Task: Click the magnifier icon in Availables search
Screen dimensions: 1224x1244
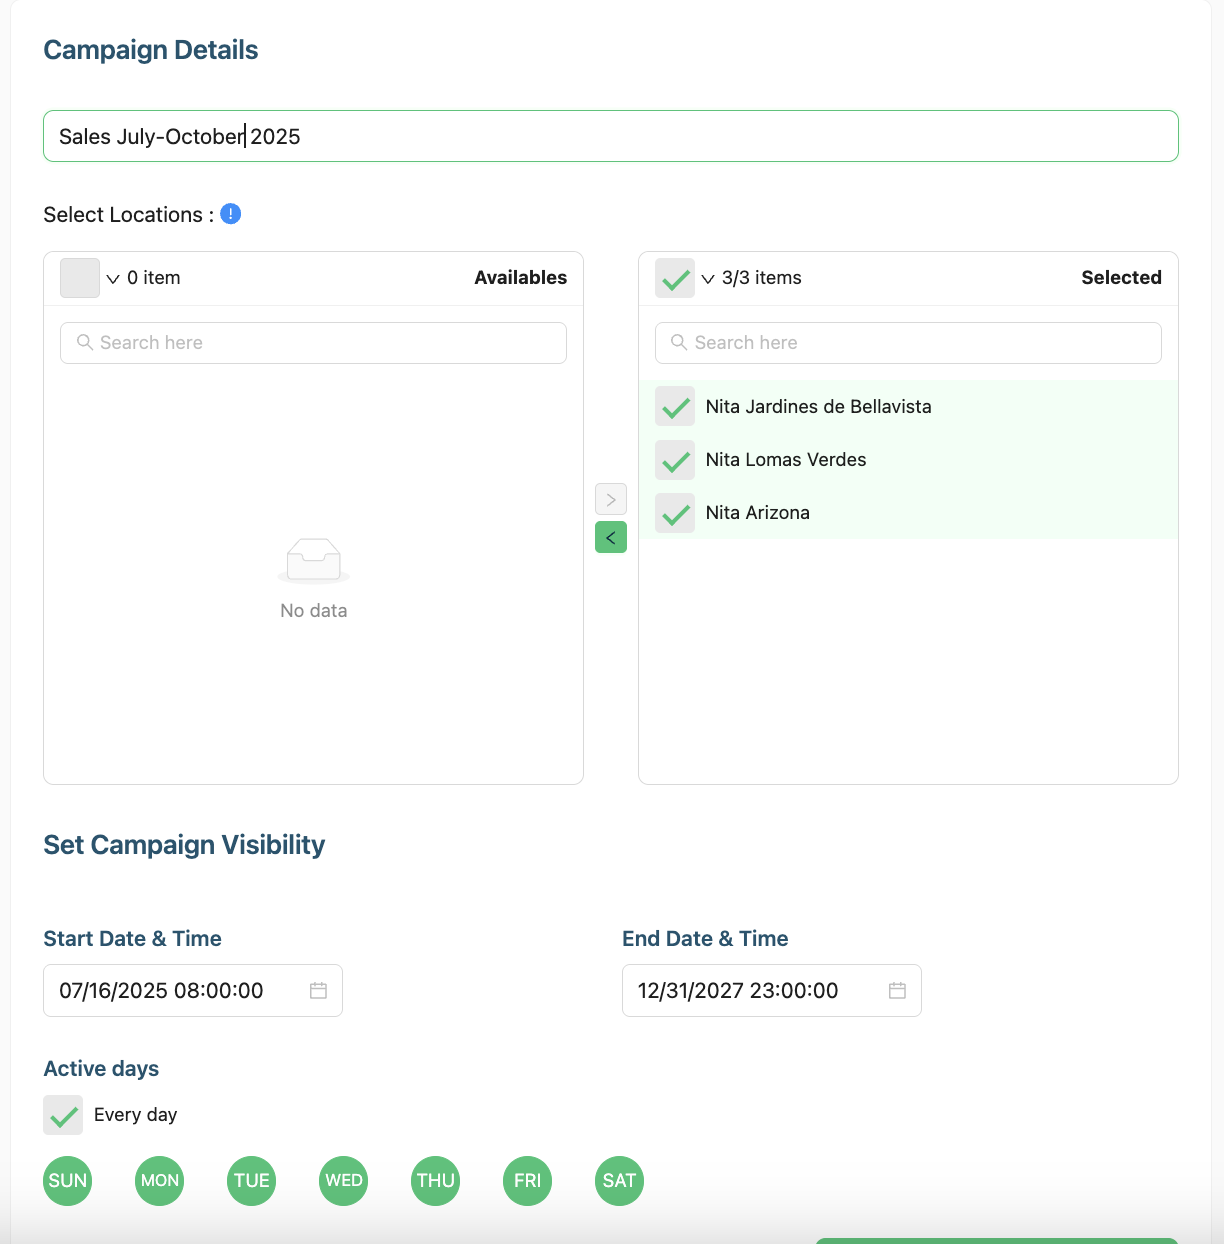Action: (x=85, y=342)
